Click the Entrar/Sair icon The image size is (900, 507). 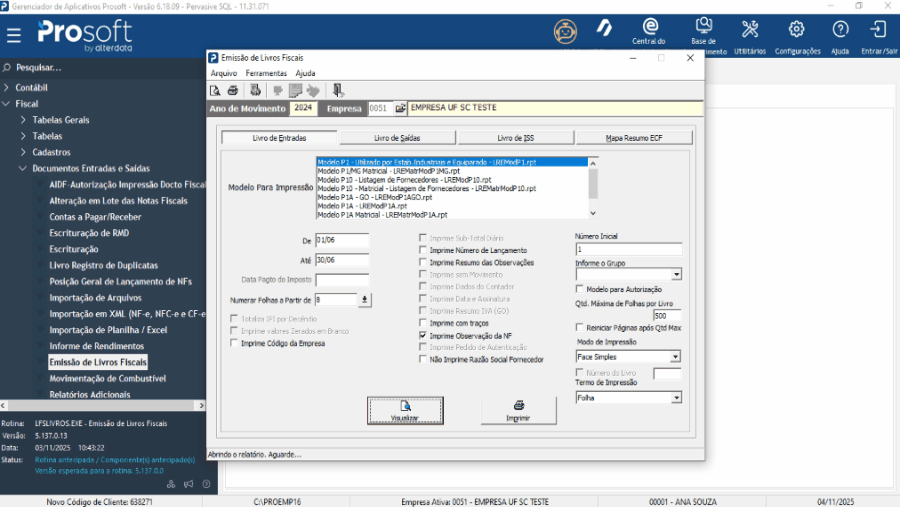tap(878, 30)
